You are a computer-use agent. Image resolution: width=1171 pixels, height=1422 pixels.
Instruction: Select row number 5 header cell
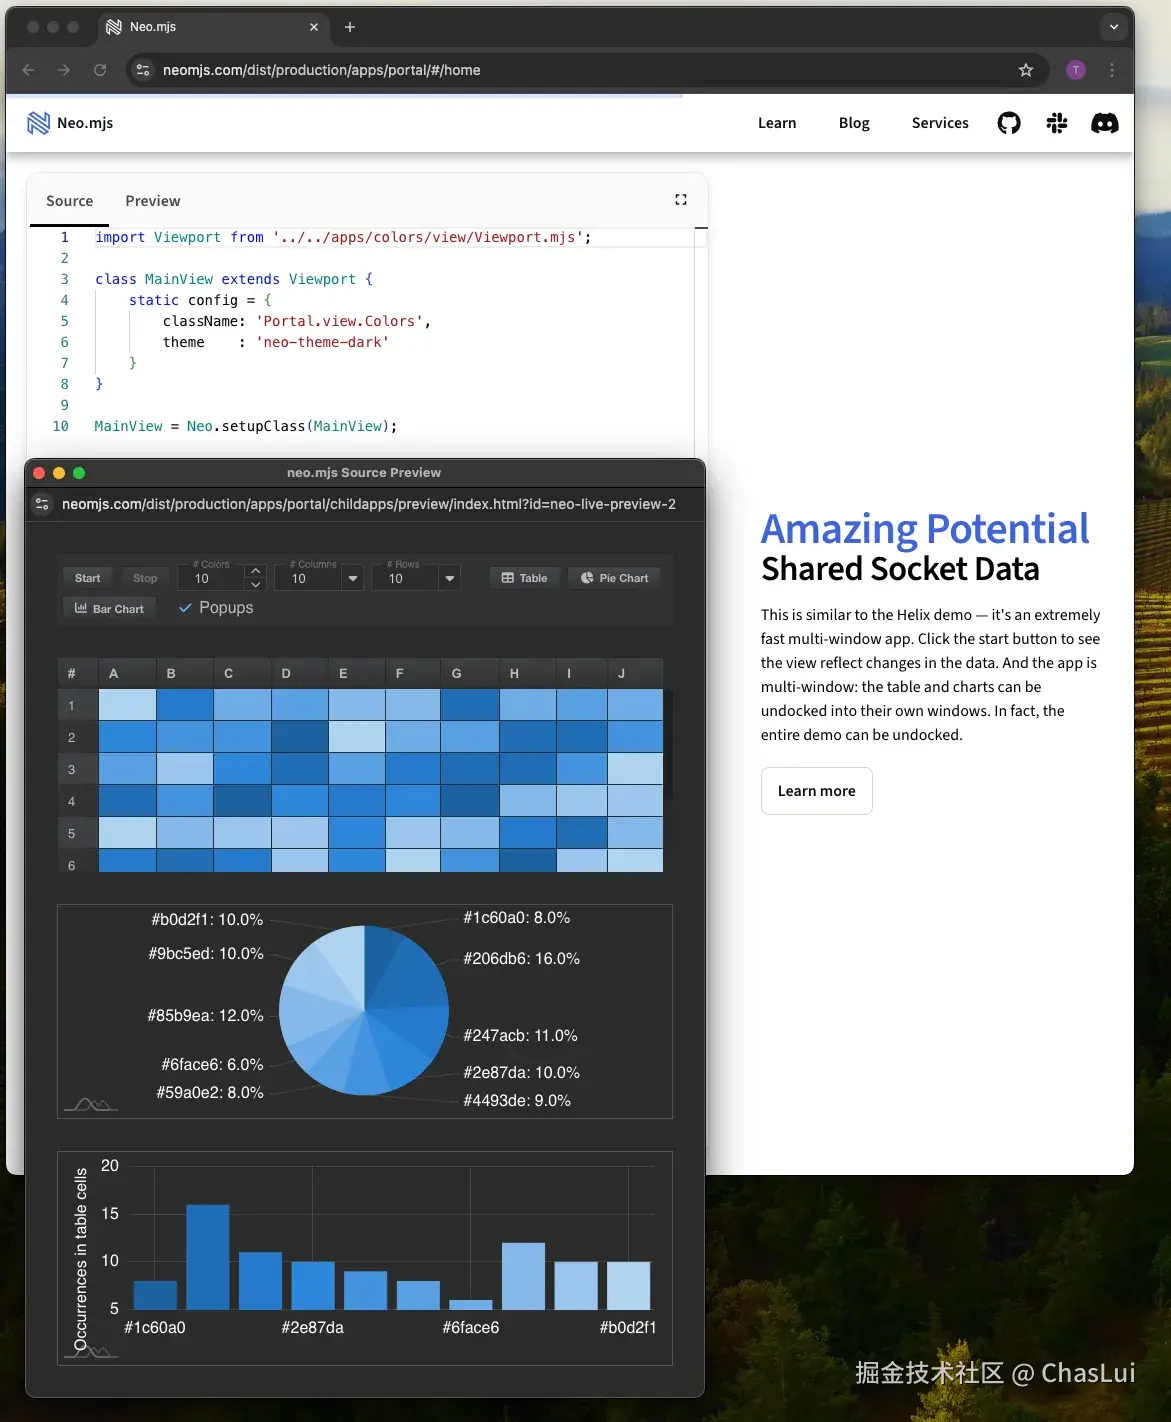pyautogui.click(x=78, y=833)
